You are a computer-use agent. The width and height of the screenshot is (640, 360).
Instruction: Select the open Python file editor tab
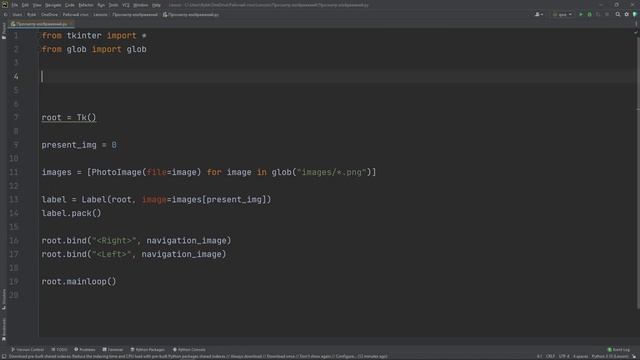point(40,24)
